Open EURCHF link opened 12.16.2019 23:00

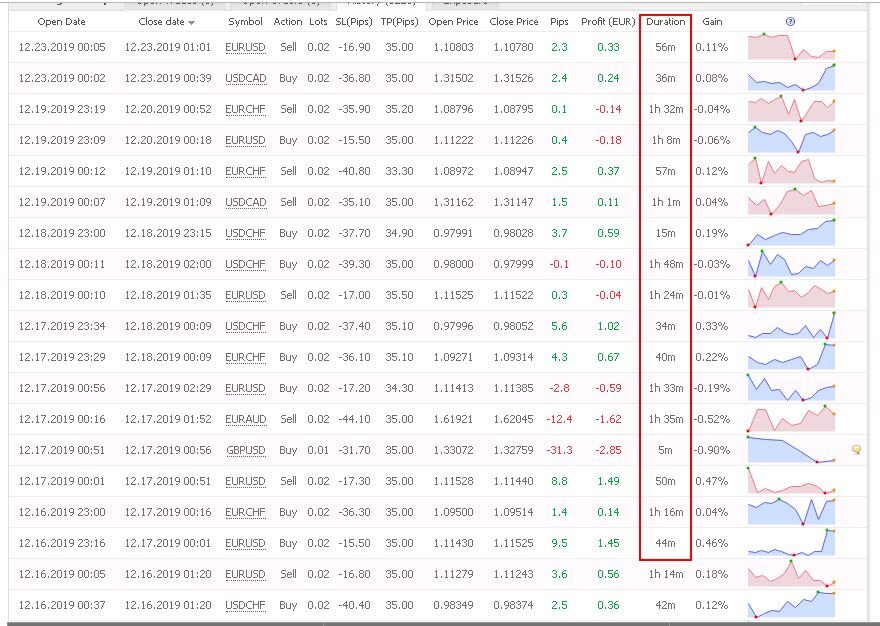coord(245,512)
